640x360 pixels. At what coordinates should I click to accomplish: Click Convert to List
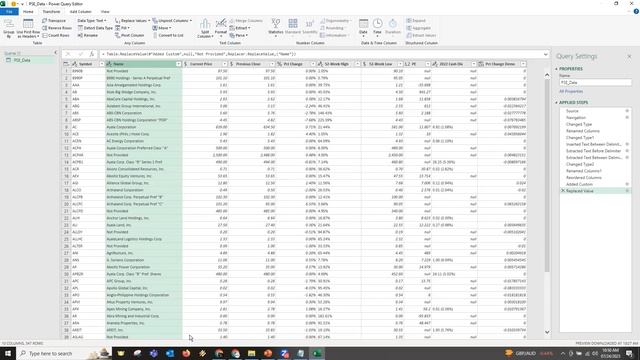click(x=168, y=35)
